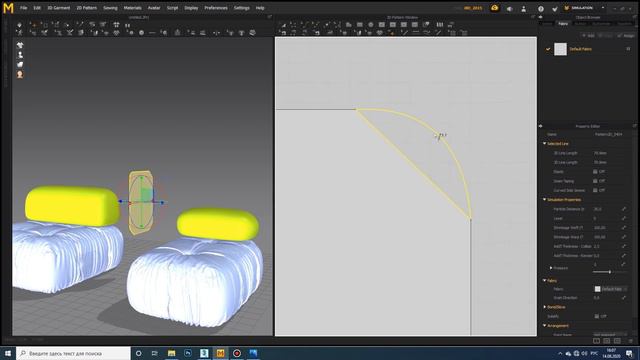Click the Name field in Property Editor
This screenshot has width=640, height=360.
(608, 134)
